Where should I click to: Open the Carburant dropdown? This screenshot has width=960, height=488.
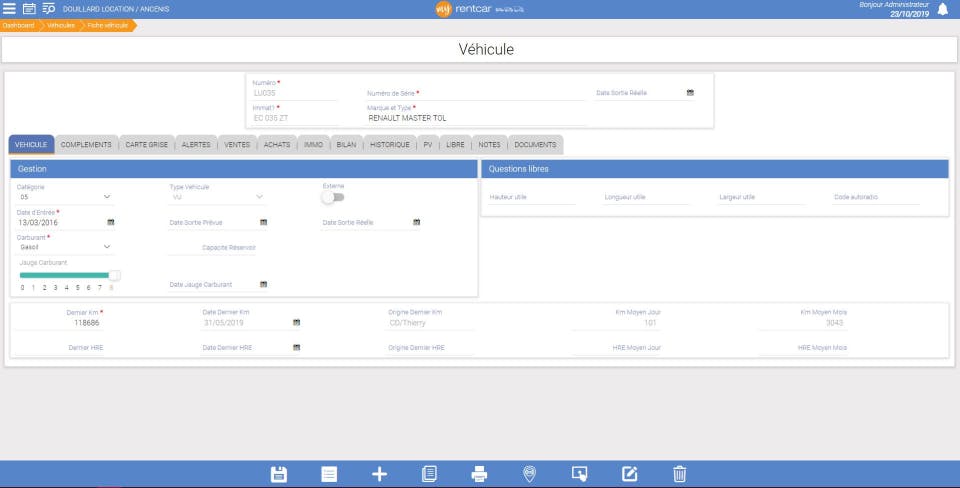(64, 247)
